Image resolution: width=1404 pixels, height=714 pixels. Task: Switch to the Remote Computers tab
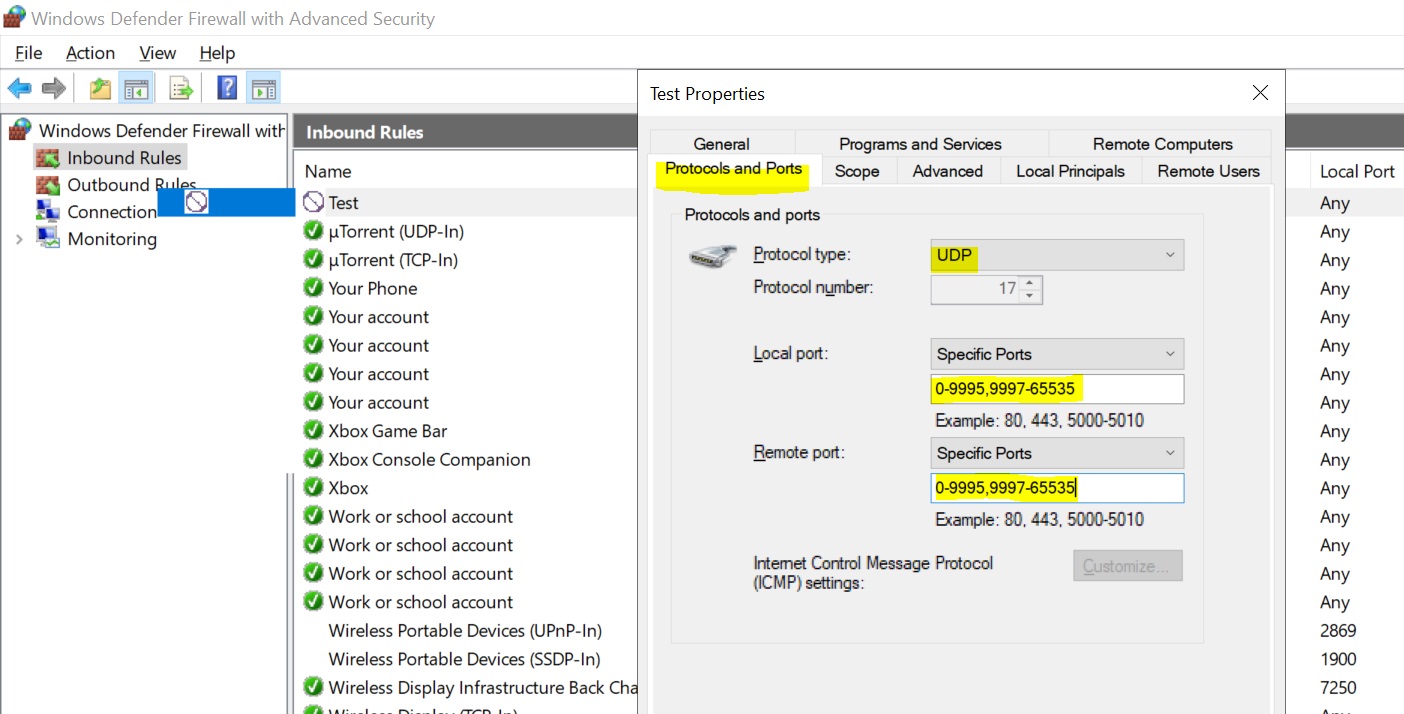click(1162, 143)
